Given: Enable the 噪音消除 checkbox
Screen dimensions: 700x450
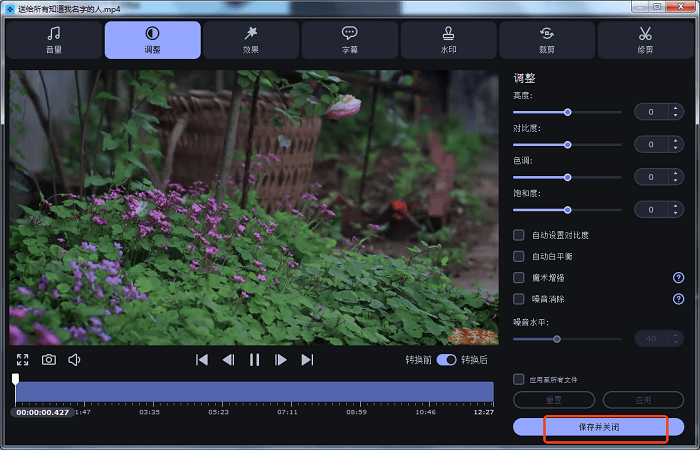Looking at the screenshot, I should (518, 299).
